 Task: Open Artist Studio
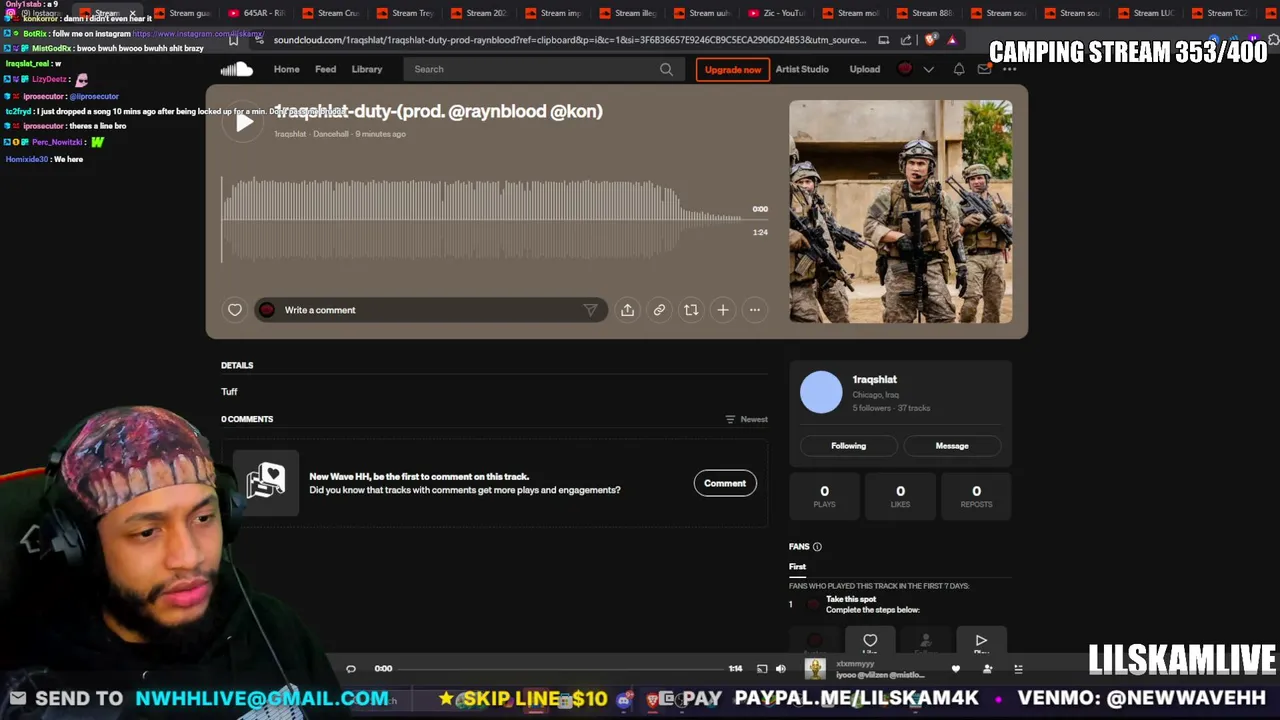802,69
